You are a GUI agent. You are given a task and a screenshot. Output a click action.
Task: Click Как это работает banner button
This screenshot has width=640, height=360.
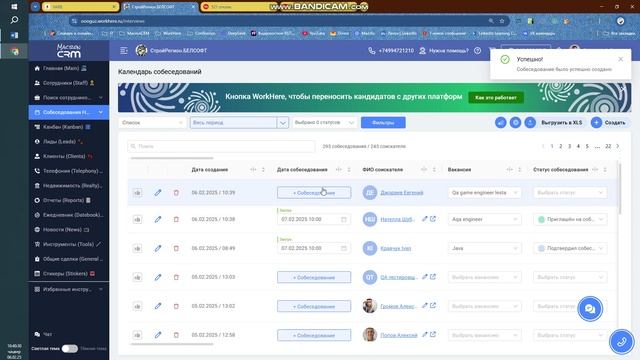496,98
